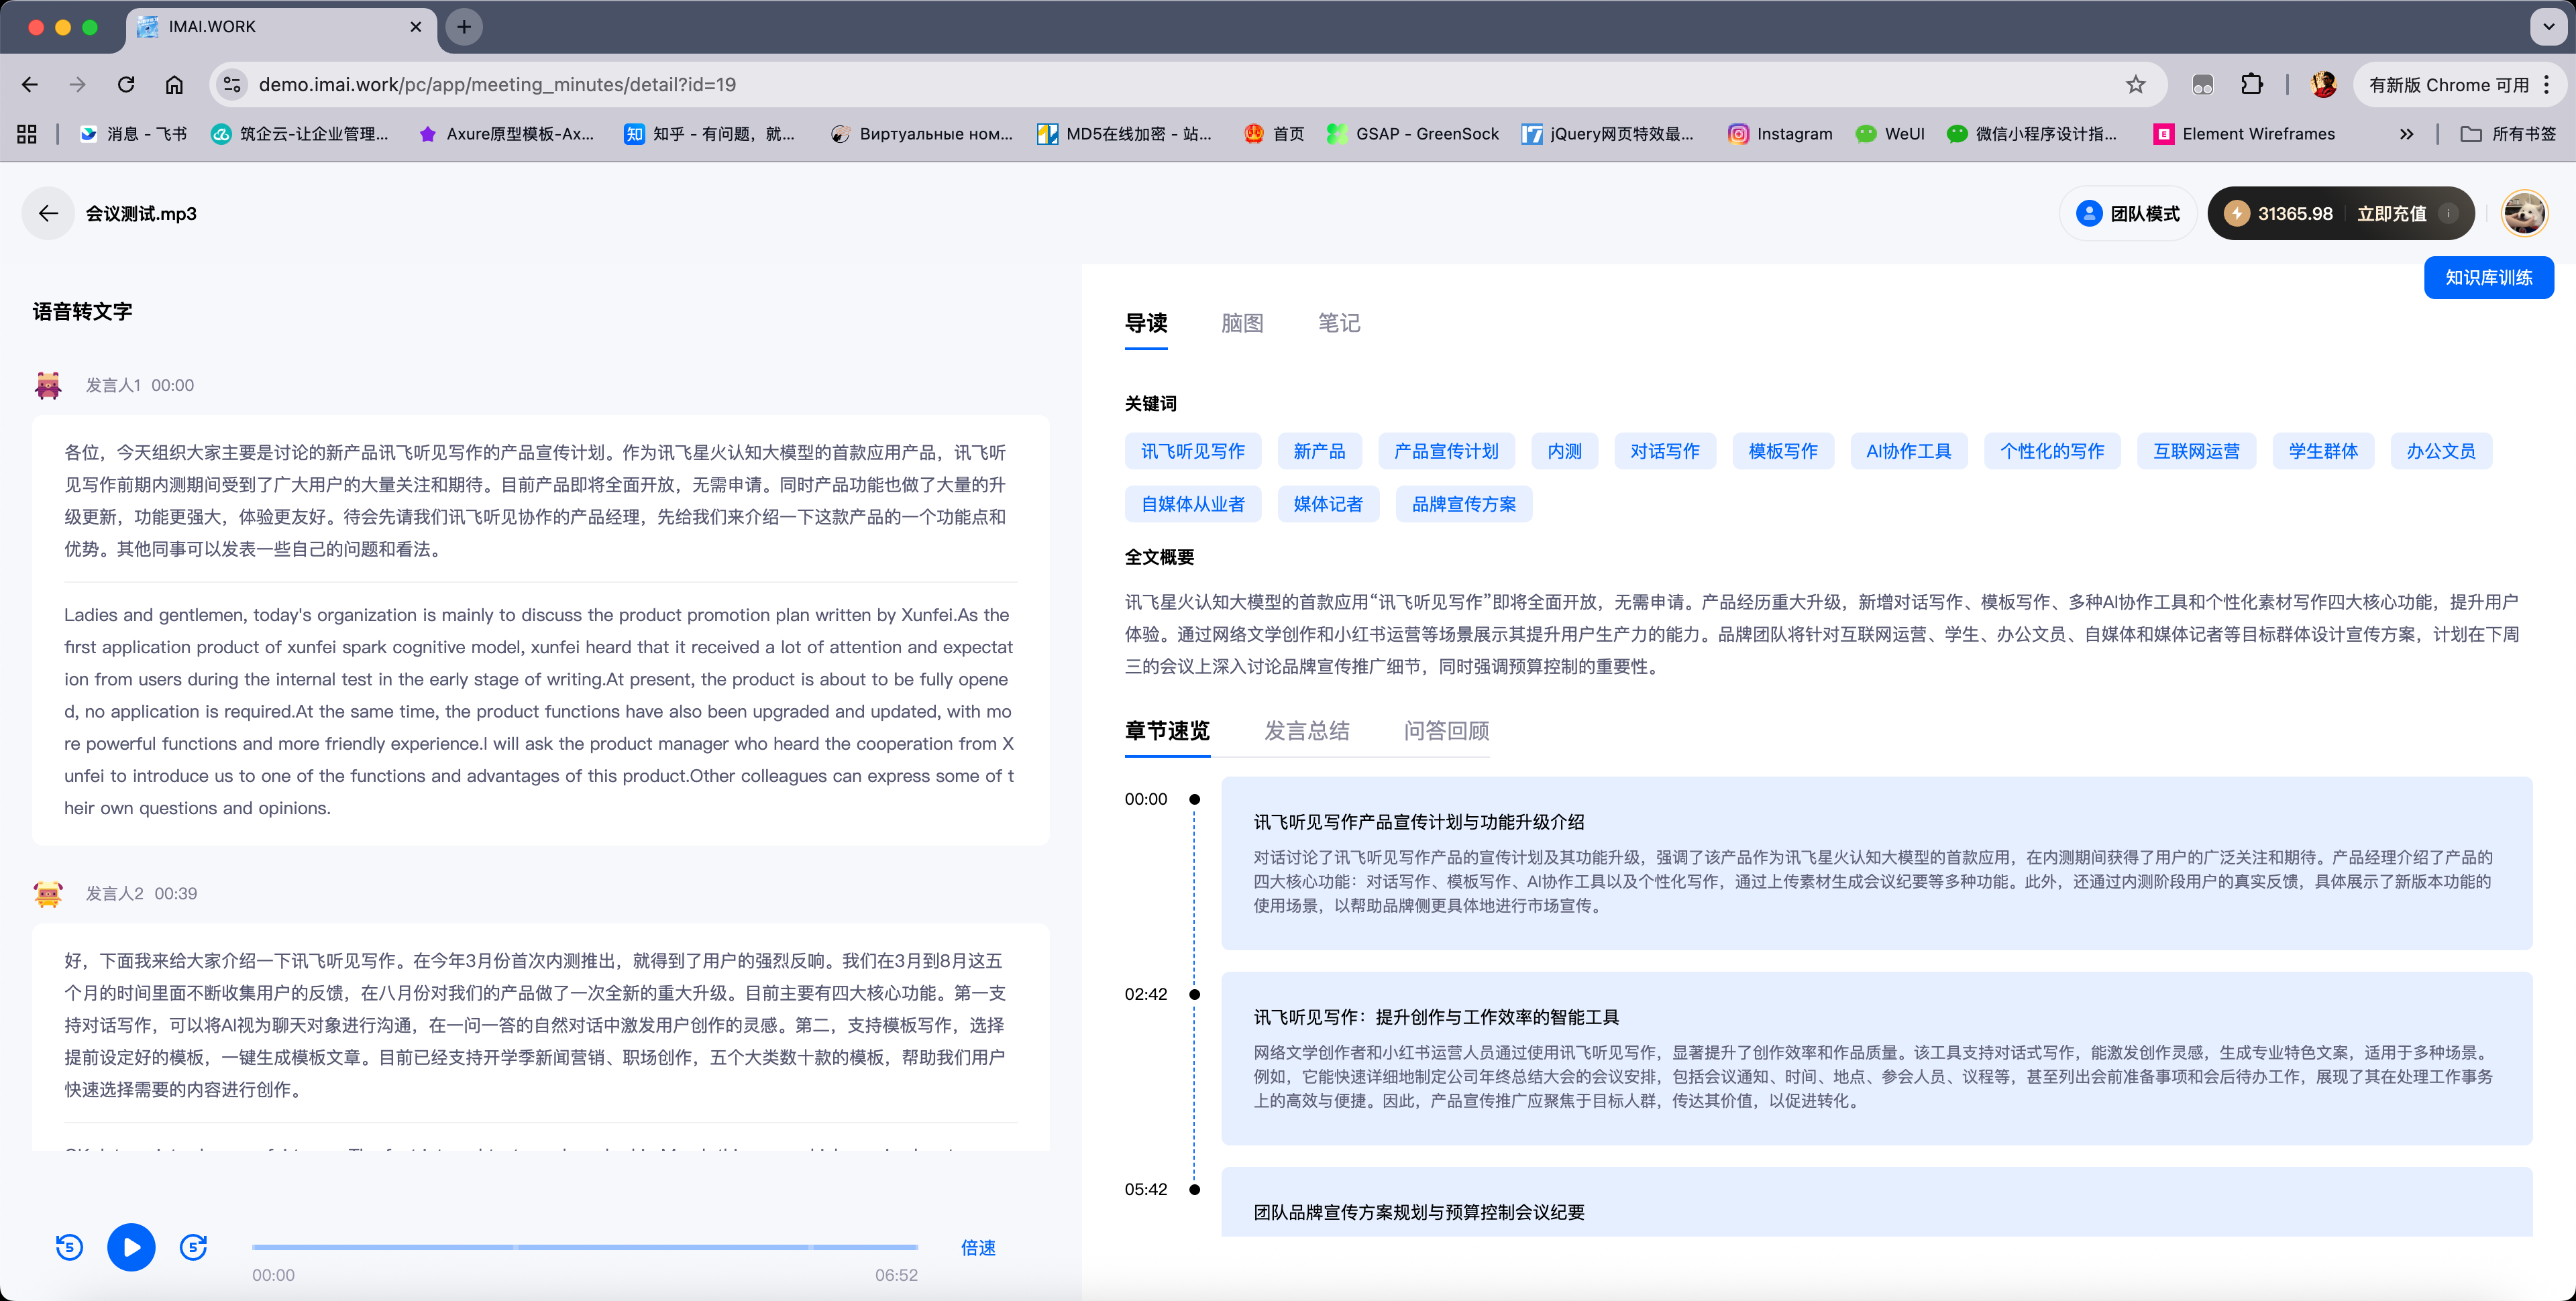The width and height of the screenshot is (2576, 1301).
Task: Click the back arrow beside 会议测试.mp3
Action: tap(47, 213)
